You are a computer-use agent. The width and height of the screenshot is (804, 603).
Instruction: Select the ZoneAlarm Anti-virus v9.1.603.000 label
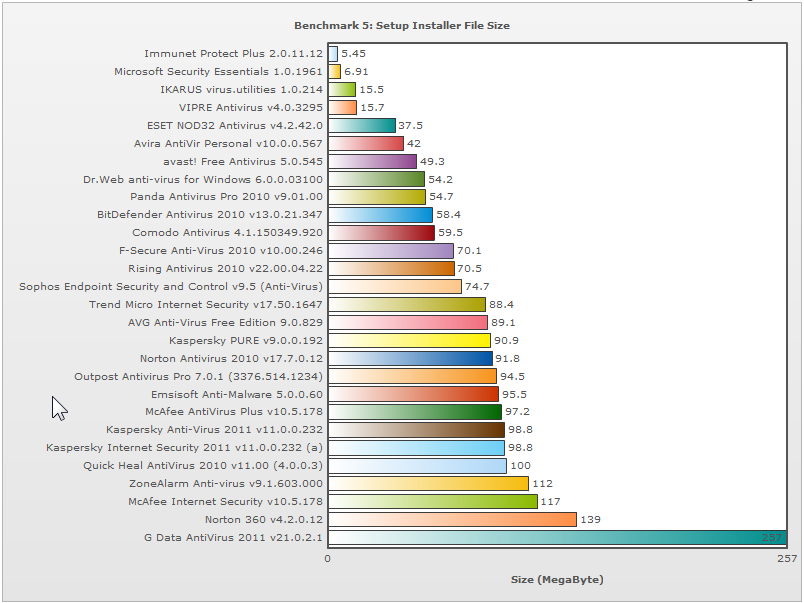(x=226, y=483)
